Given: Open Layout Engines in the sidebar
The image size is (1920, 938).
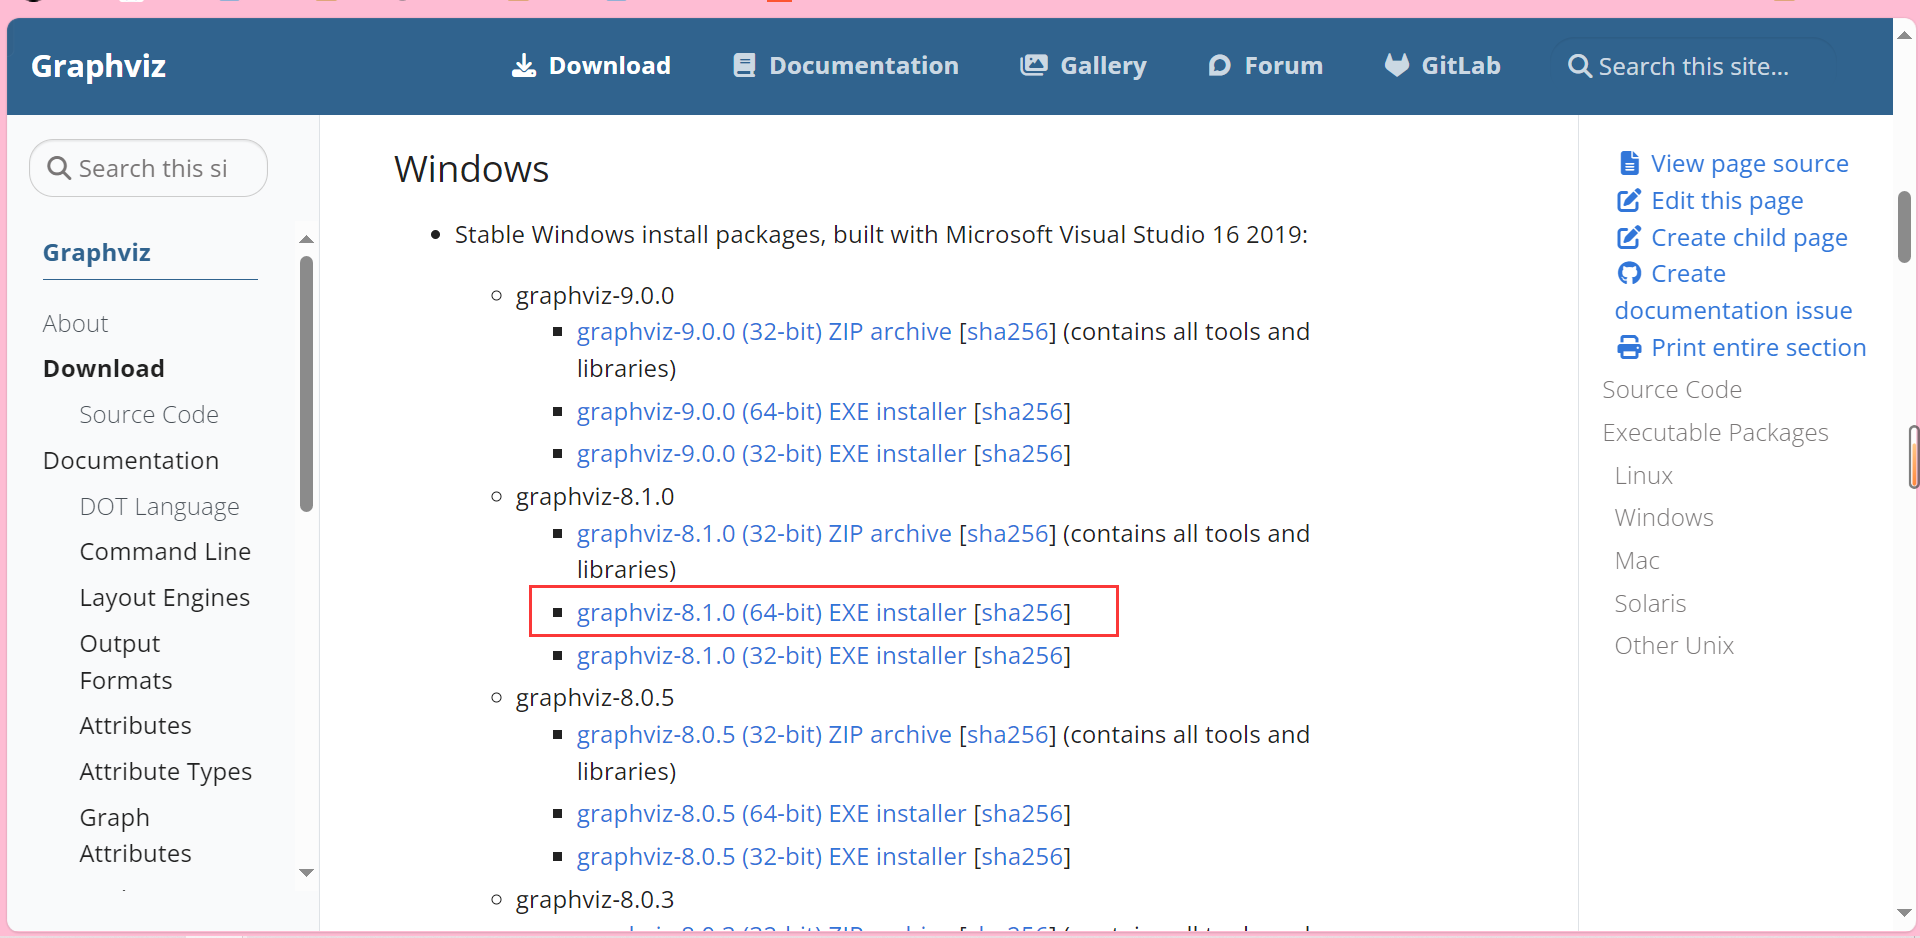Looking at the screenshot, I should pos(165,597).
